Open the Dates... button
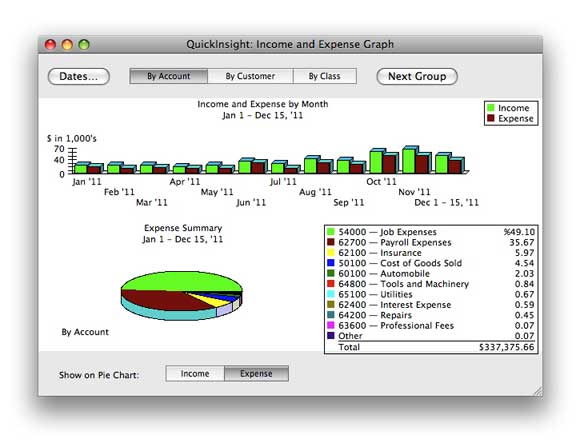 pos(79,76)
